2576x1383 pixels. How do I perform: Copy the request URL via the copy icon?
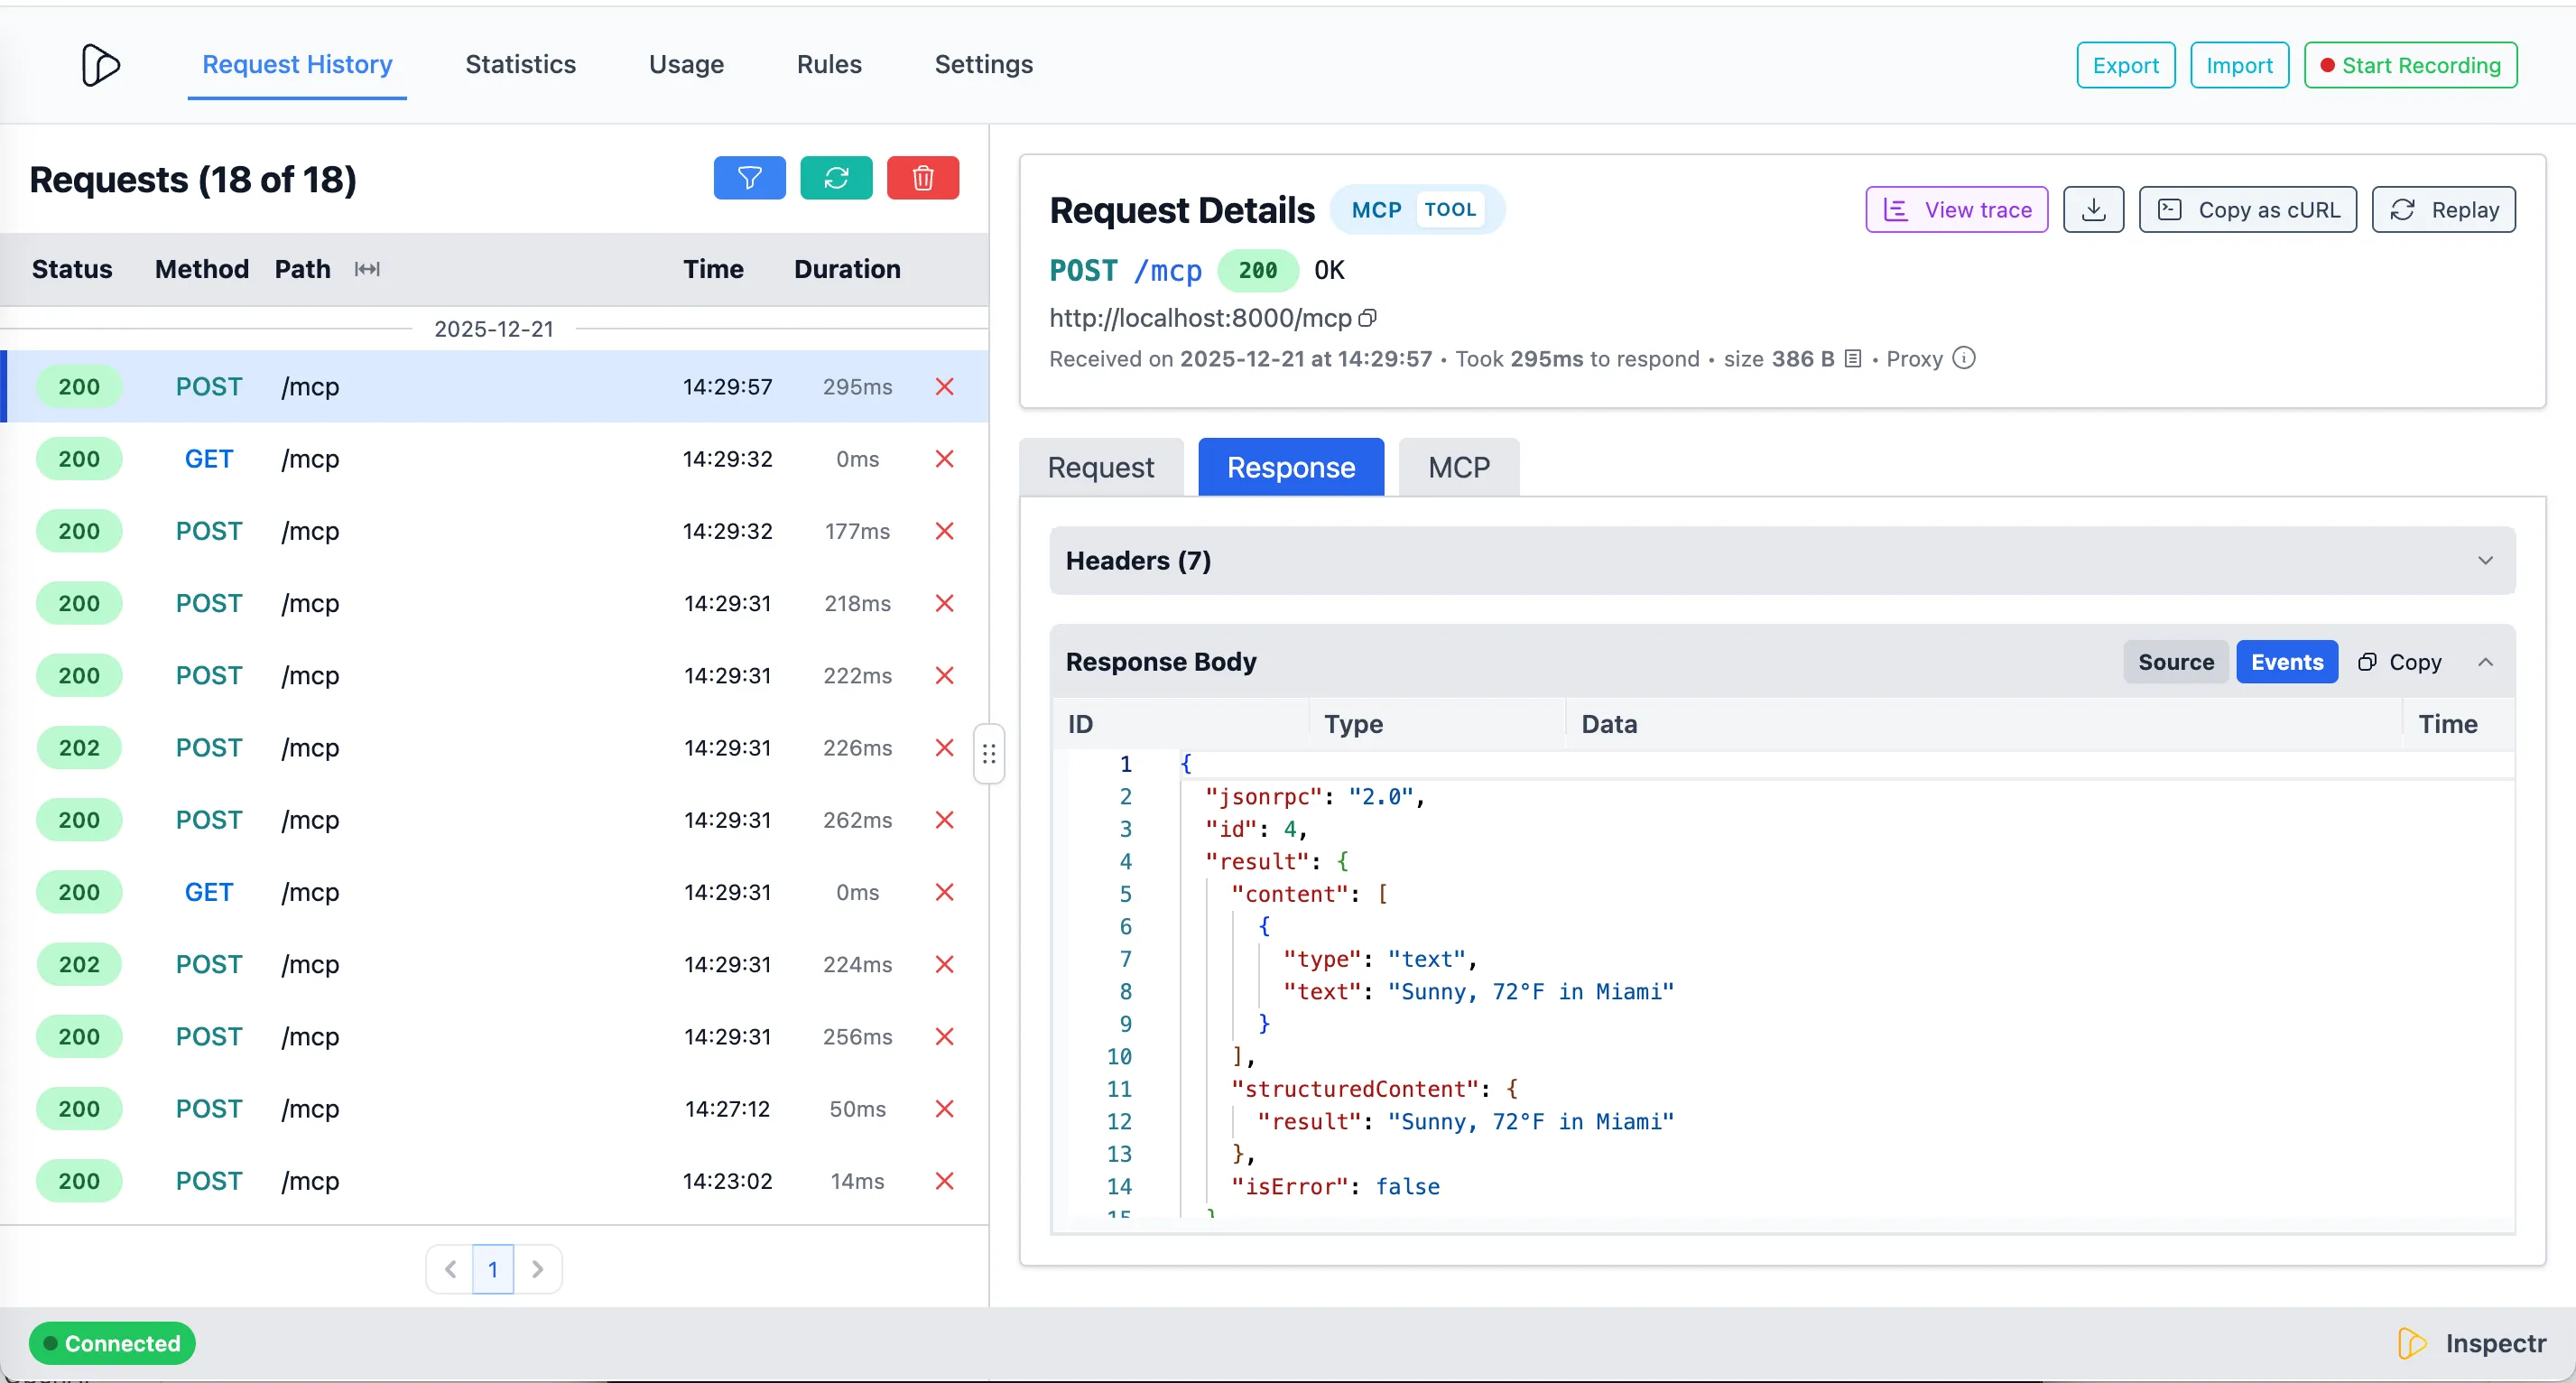tap(1368, 318)
